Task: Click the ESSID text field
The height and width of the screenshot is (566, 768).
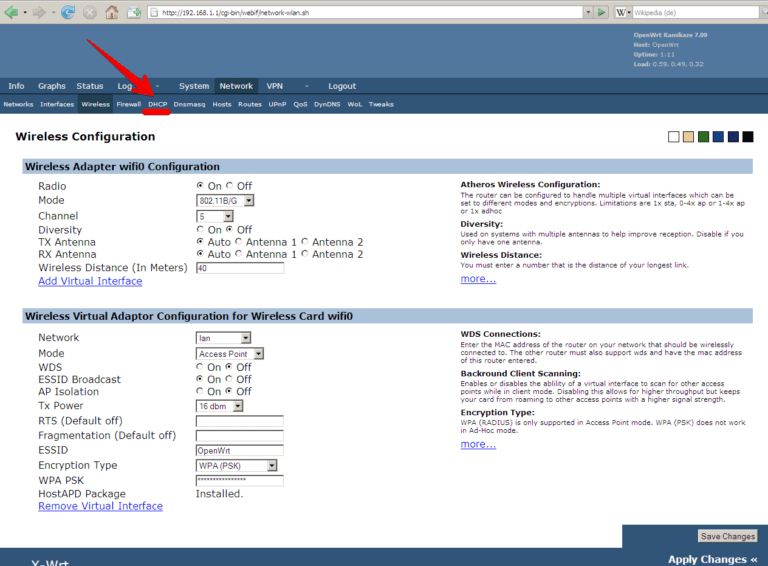Action: (x=239, y=450)
